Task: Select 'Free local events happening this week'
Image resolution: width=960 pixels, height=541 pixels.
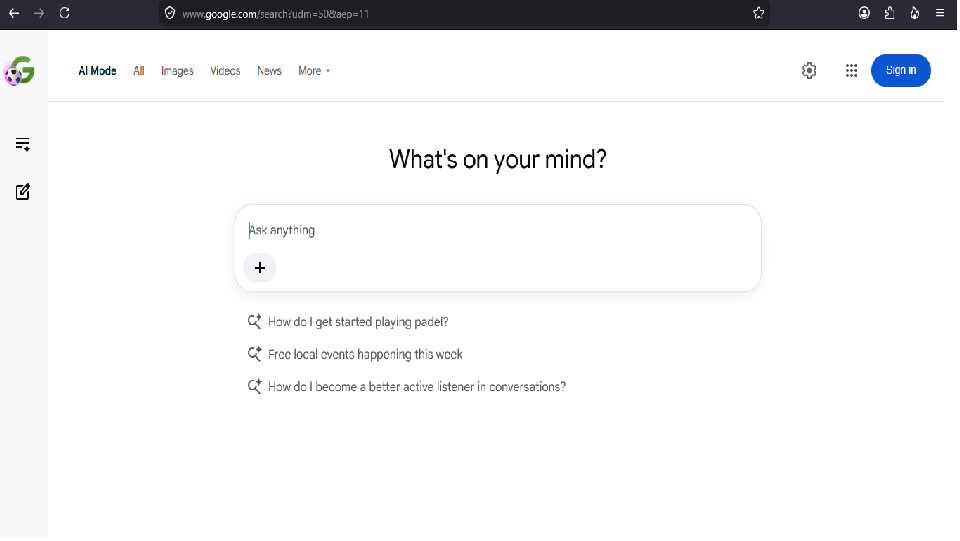Action: (366, 354)
